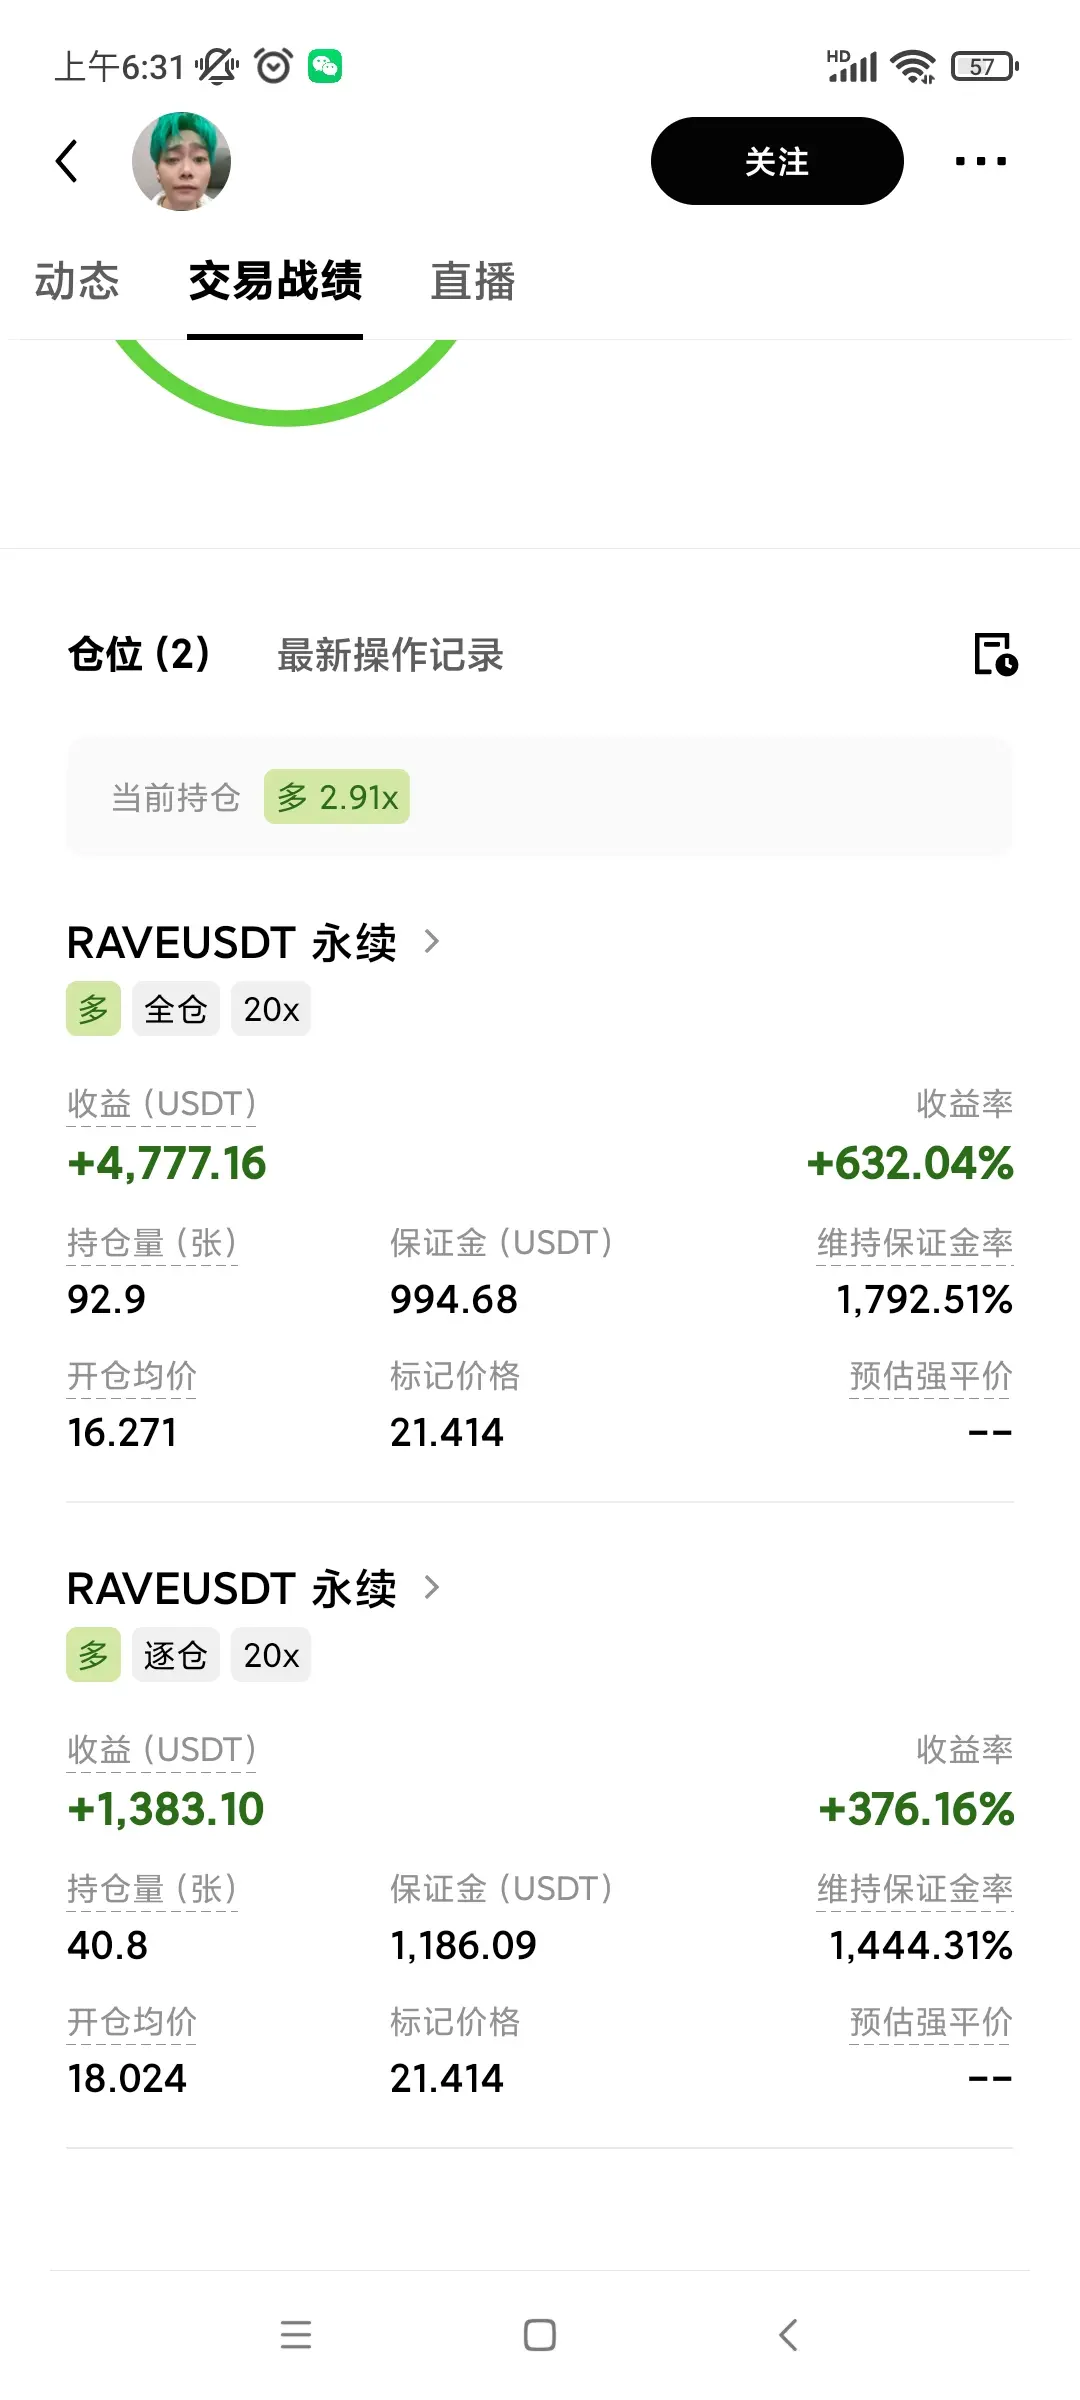
Task: Tap the +1,383.10 profit value
Action: 166,1809
